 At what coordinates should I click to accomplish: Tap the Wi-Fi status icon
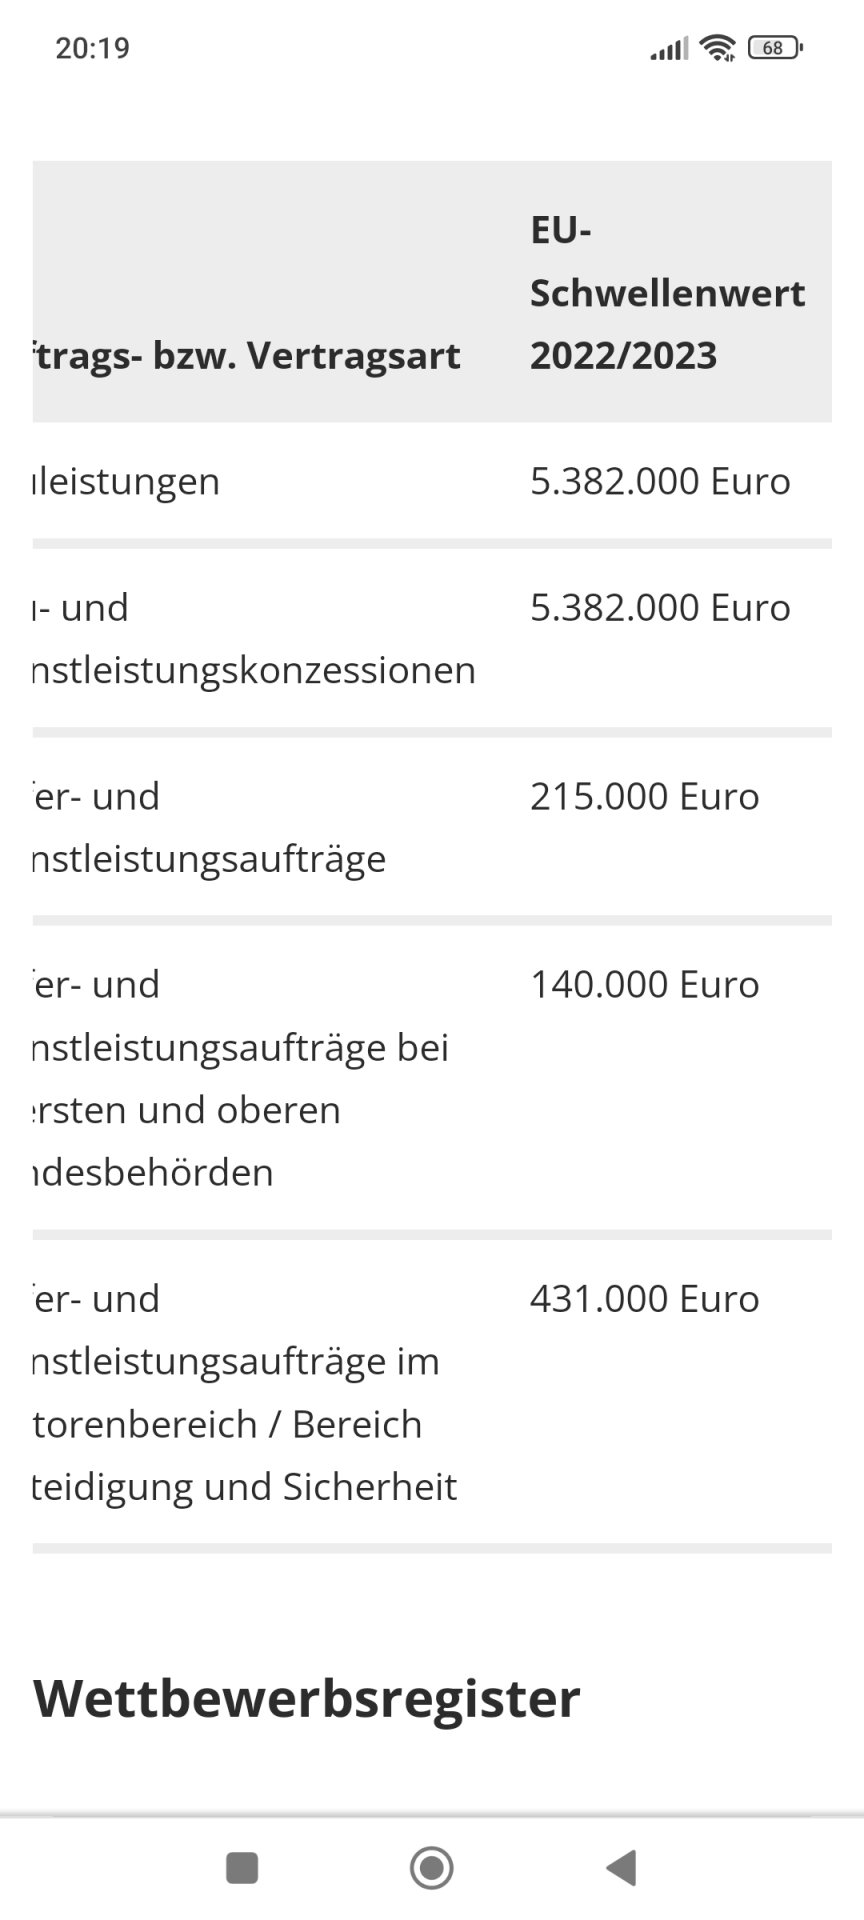[717, 47]
